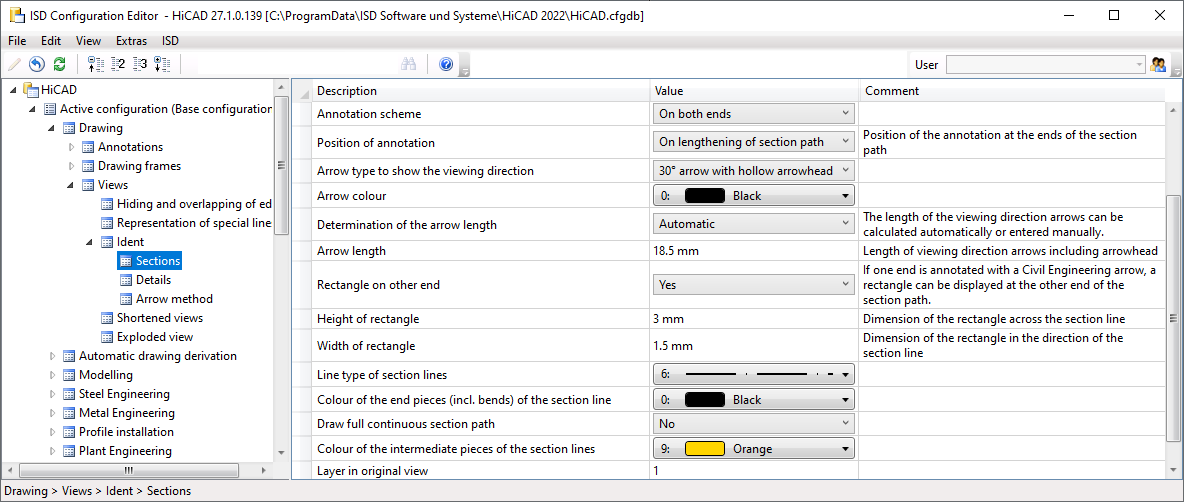Collapse all tree levels icon
The width and height of the screenshot is (1184, 502).
(x=94, y=64)
